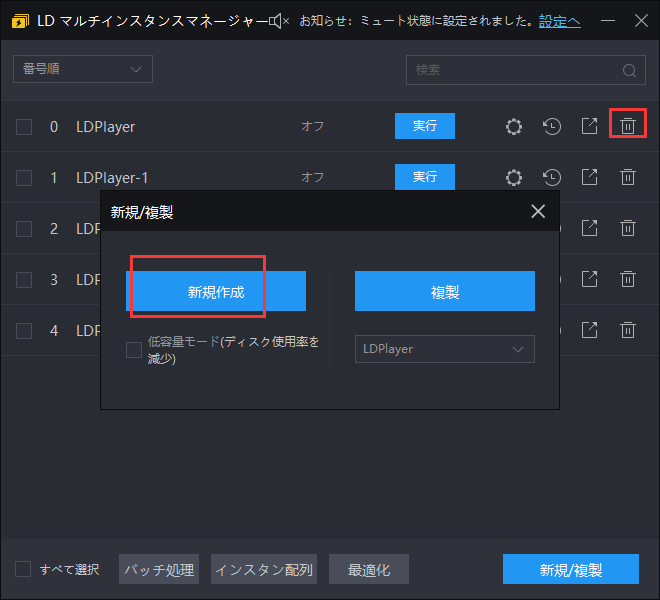The height and width of the screenshot is (600, 660).
Task: Click the オフ status of instance 0
Action: [312, 126]
